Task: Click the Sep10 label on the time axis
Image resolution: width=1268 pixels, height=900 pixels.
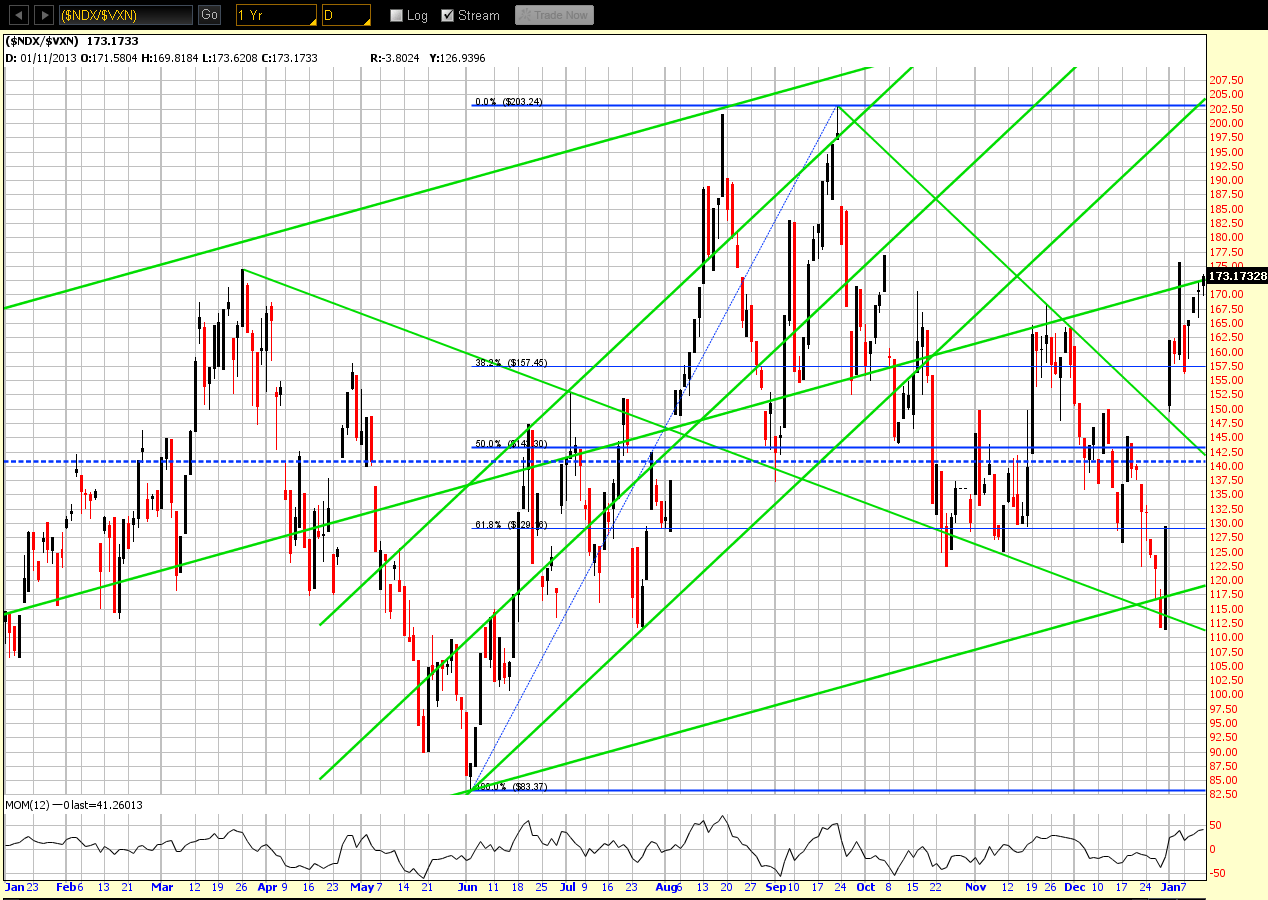Action: click(x=782, y=887)
